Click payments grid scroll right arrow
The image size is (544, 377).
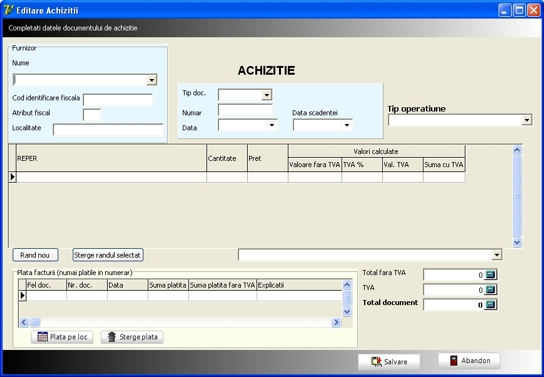click(x=336, y=323)
